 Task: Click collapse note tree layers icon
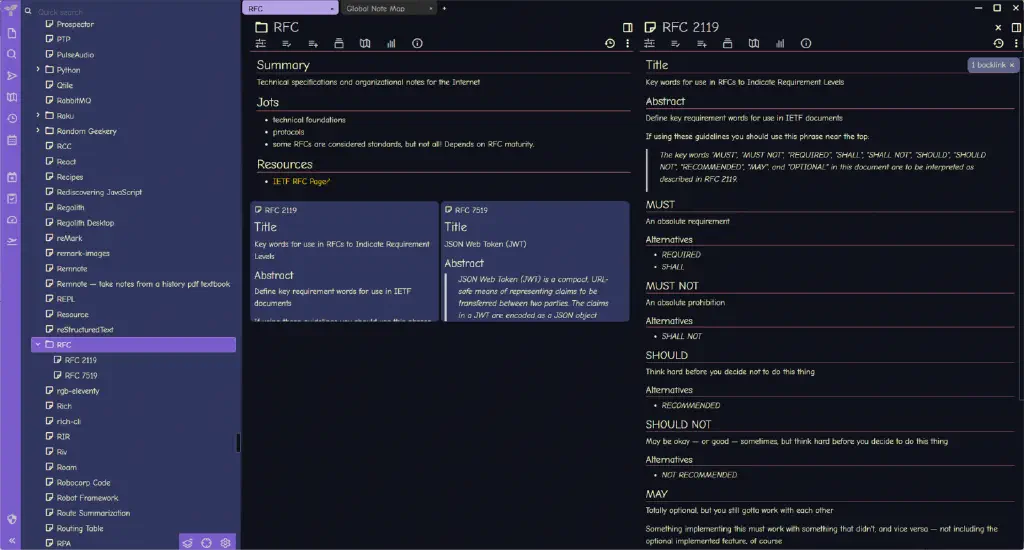point(187,543)
